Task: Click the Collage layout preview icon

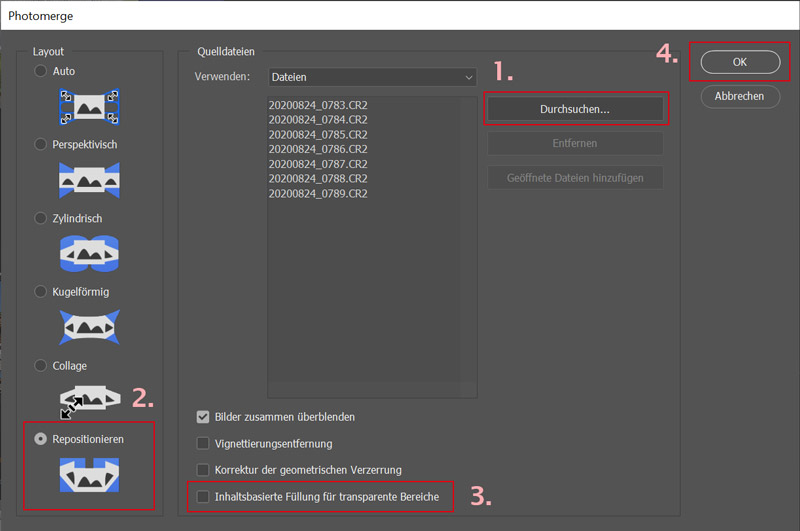Action: point(89,401)
